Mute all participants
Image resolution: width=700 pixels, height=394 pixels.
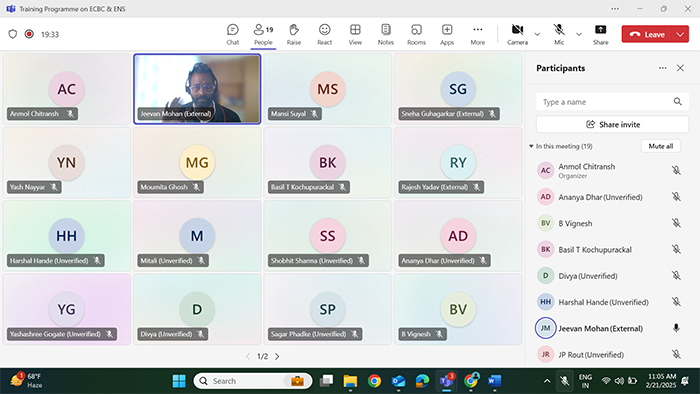[x=661, y=146]
